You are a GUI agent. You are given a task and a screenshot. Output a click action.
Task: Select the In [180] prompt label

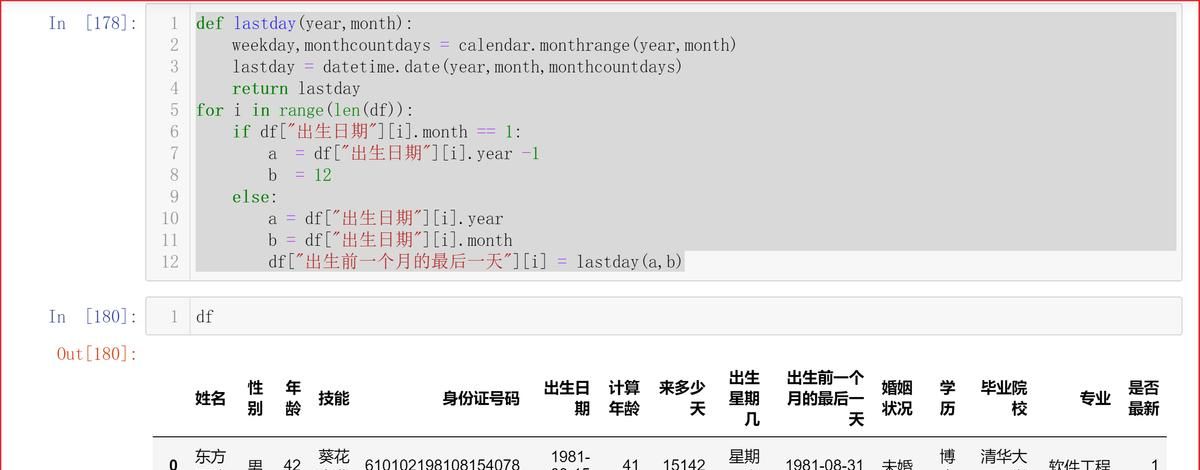pos(93,316)
